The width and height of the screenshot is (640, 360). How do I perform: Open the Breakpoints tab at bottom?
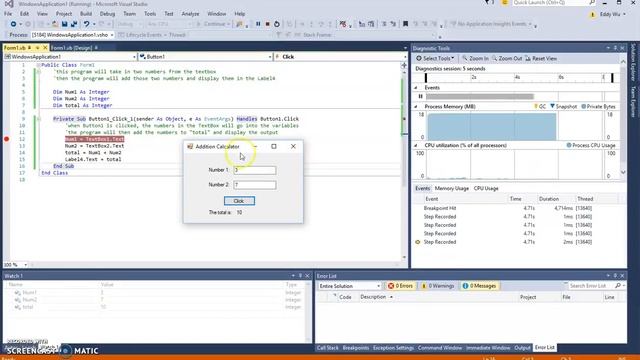pos(356,348)
